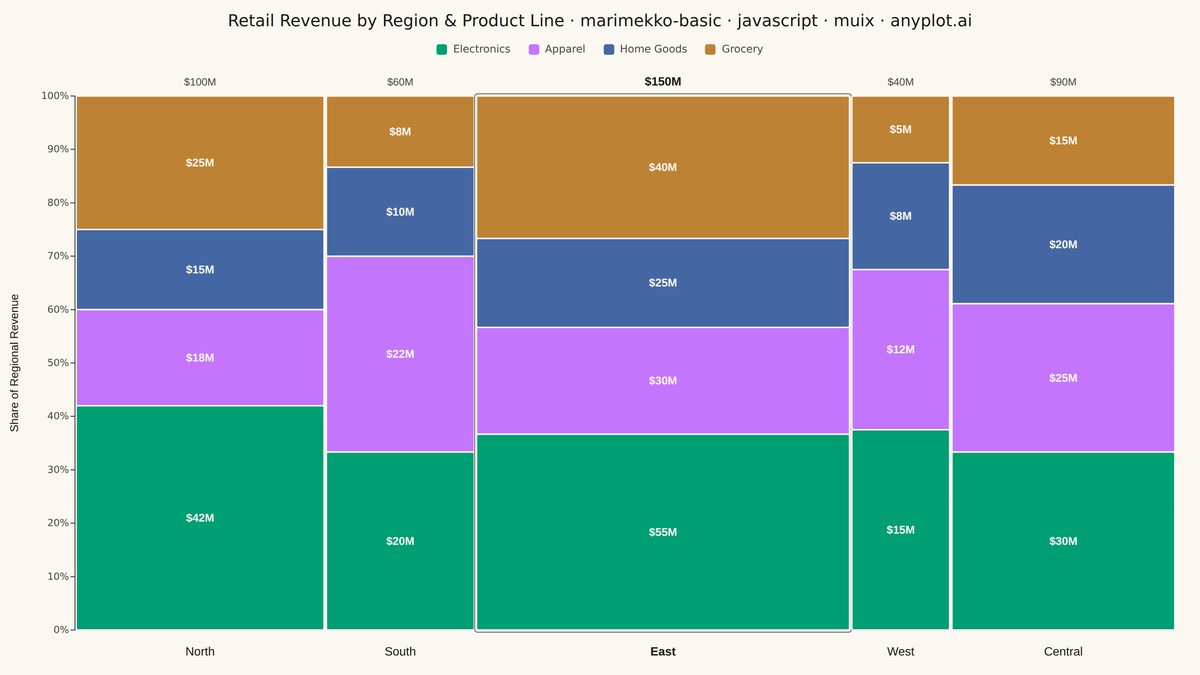The height and width of the screenshot is (675, 1200).
Task: Click the Electronics legend color swatch
Action: click(442, 49)
